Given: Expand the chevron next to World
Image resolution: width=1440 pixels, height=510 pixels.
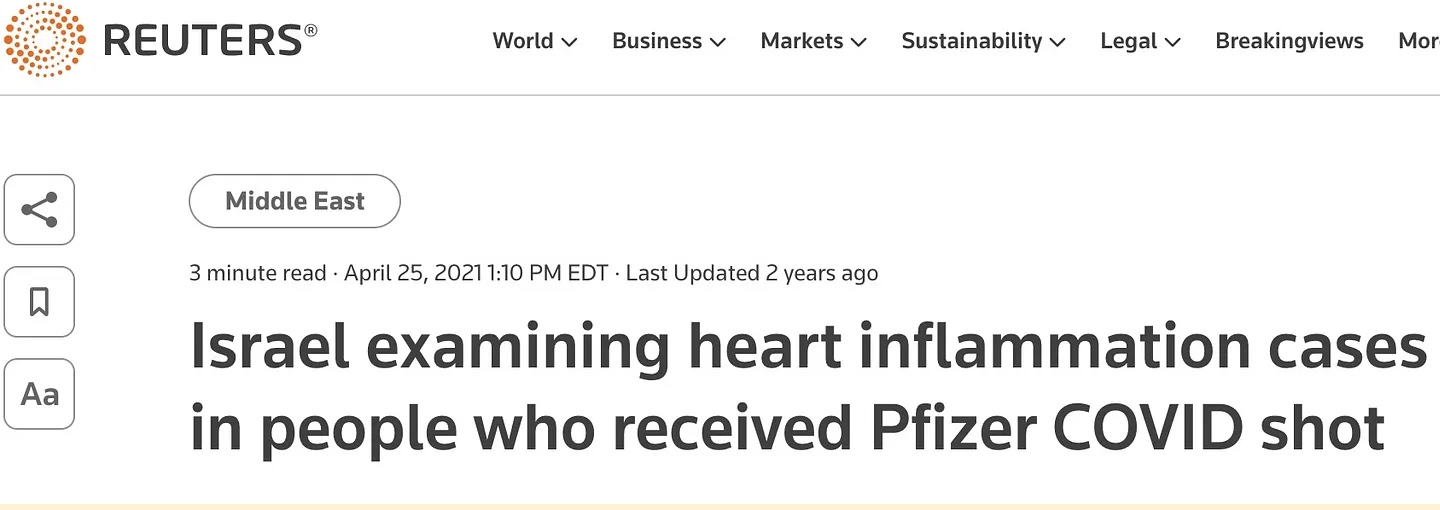Looking at the screenshot, I should pyautogui.click(x=569, y=42).
